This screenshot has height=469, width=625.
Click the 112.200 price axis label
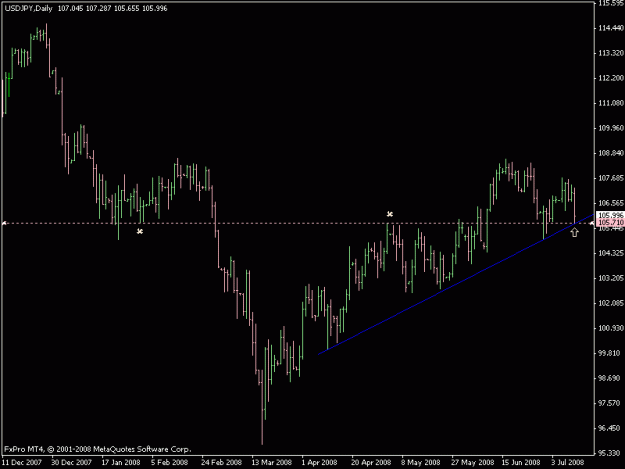click(x=611, y=78)
